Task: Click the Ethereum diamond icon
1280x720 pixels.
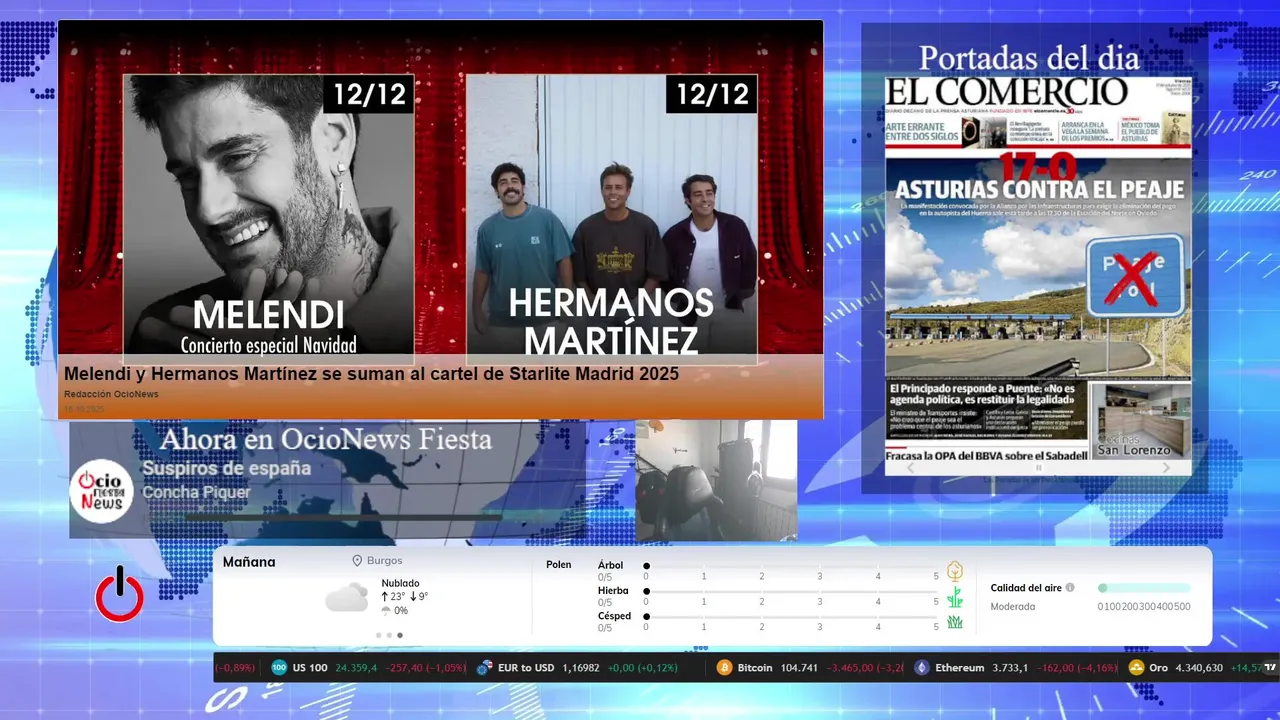Action: point(921,667)
